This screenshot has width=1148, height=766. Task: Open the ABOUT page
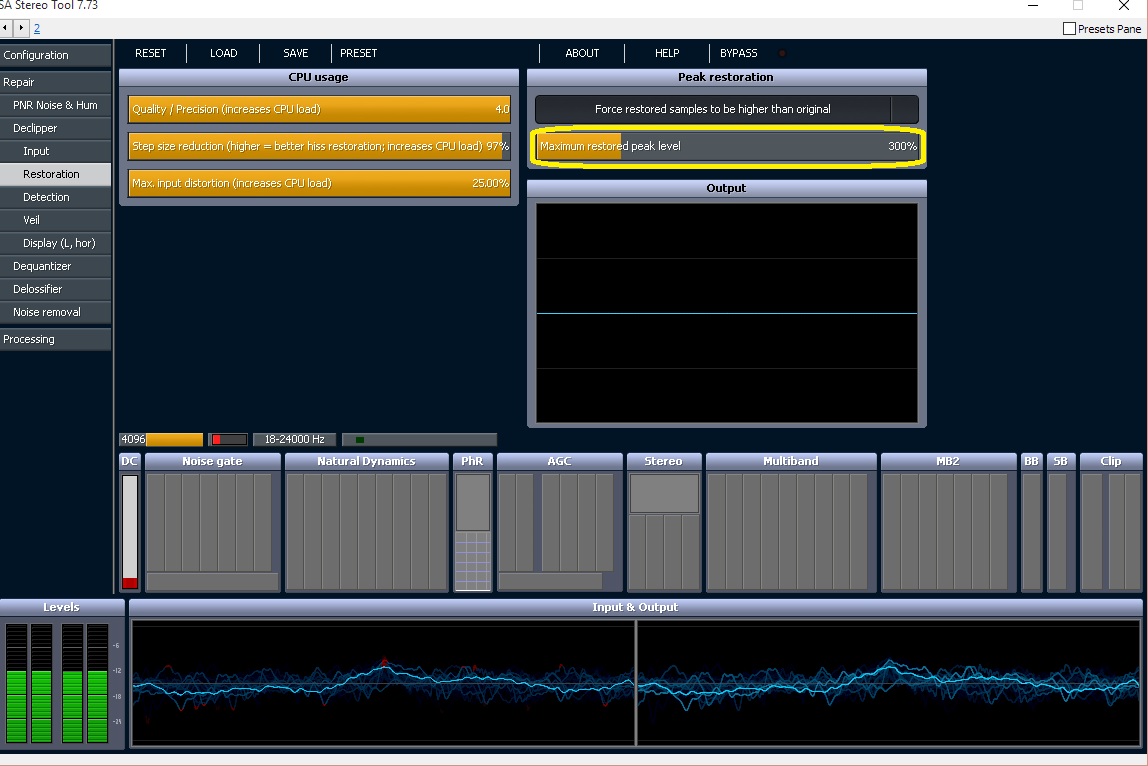(x=582, y=53)
